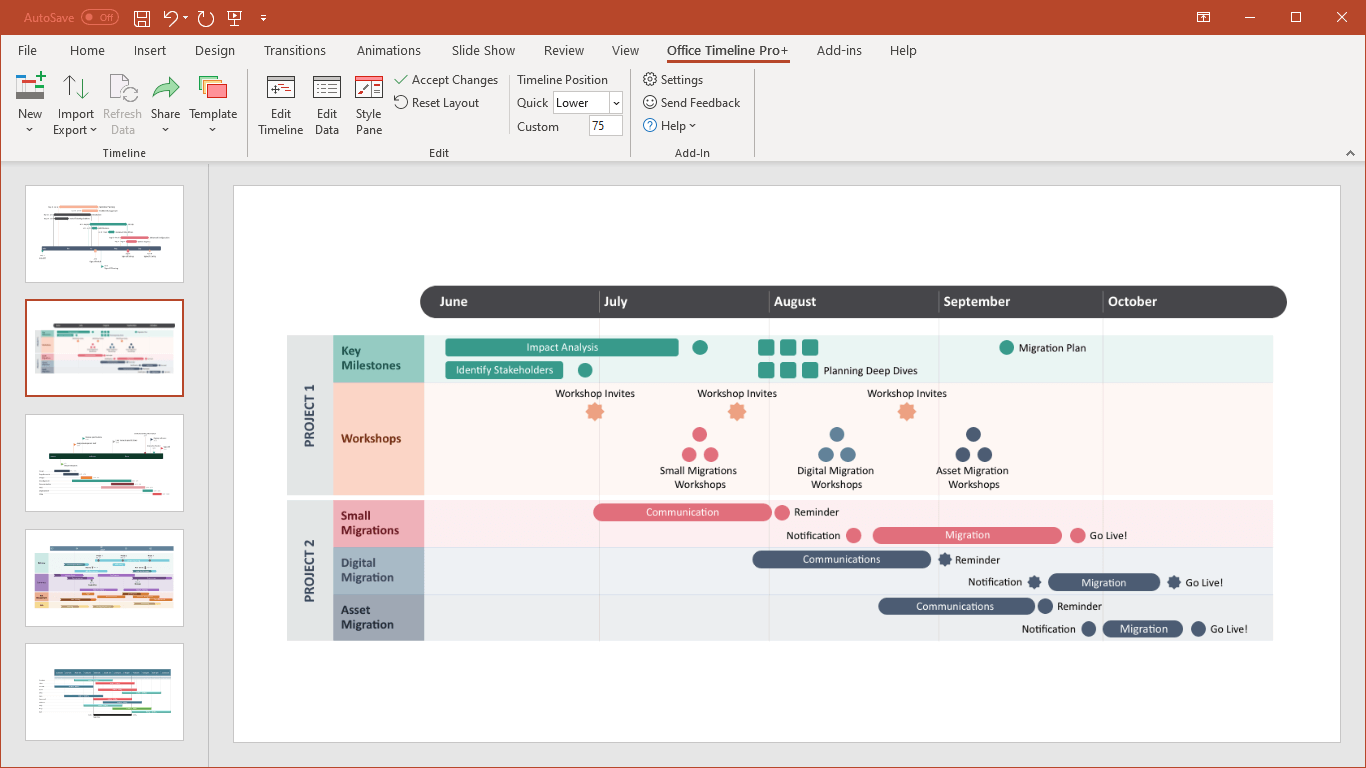Open the Edit Timeline tool
Viewport: 1366px width, 768px height.
[280, 103]
